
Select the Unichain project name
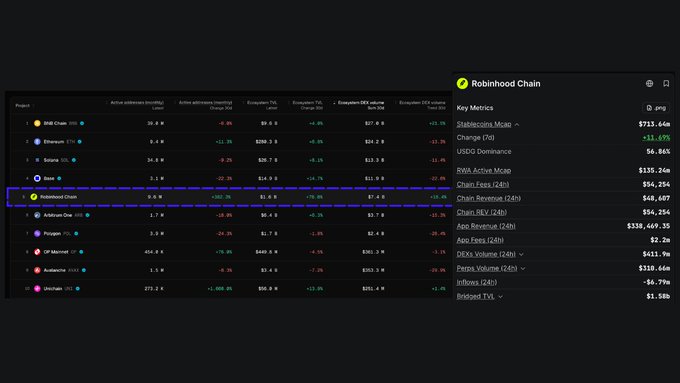53,288
